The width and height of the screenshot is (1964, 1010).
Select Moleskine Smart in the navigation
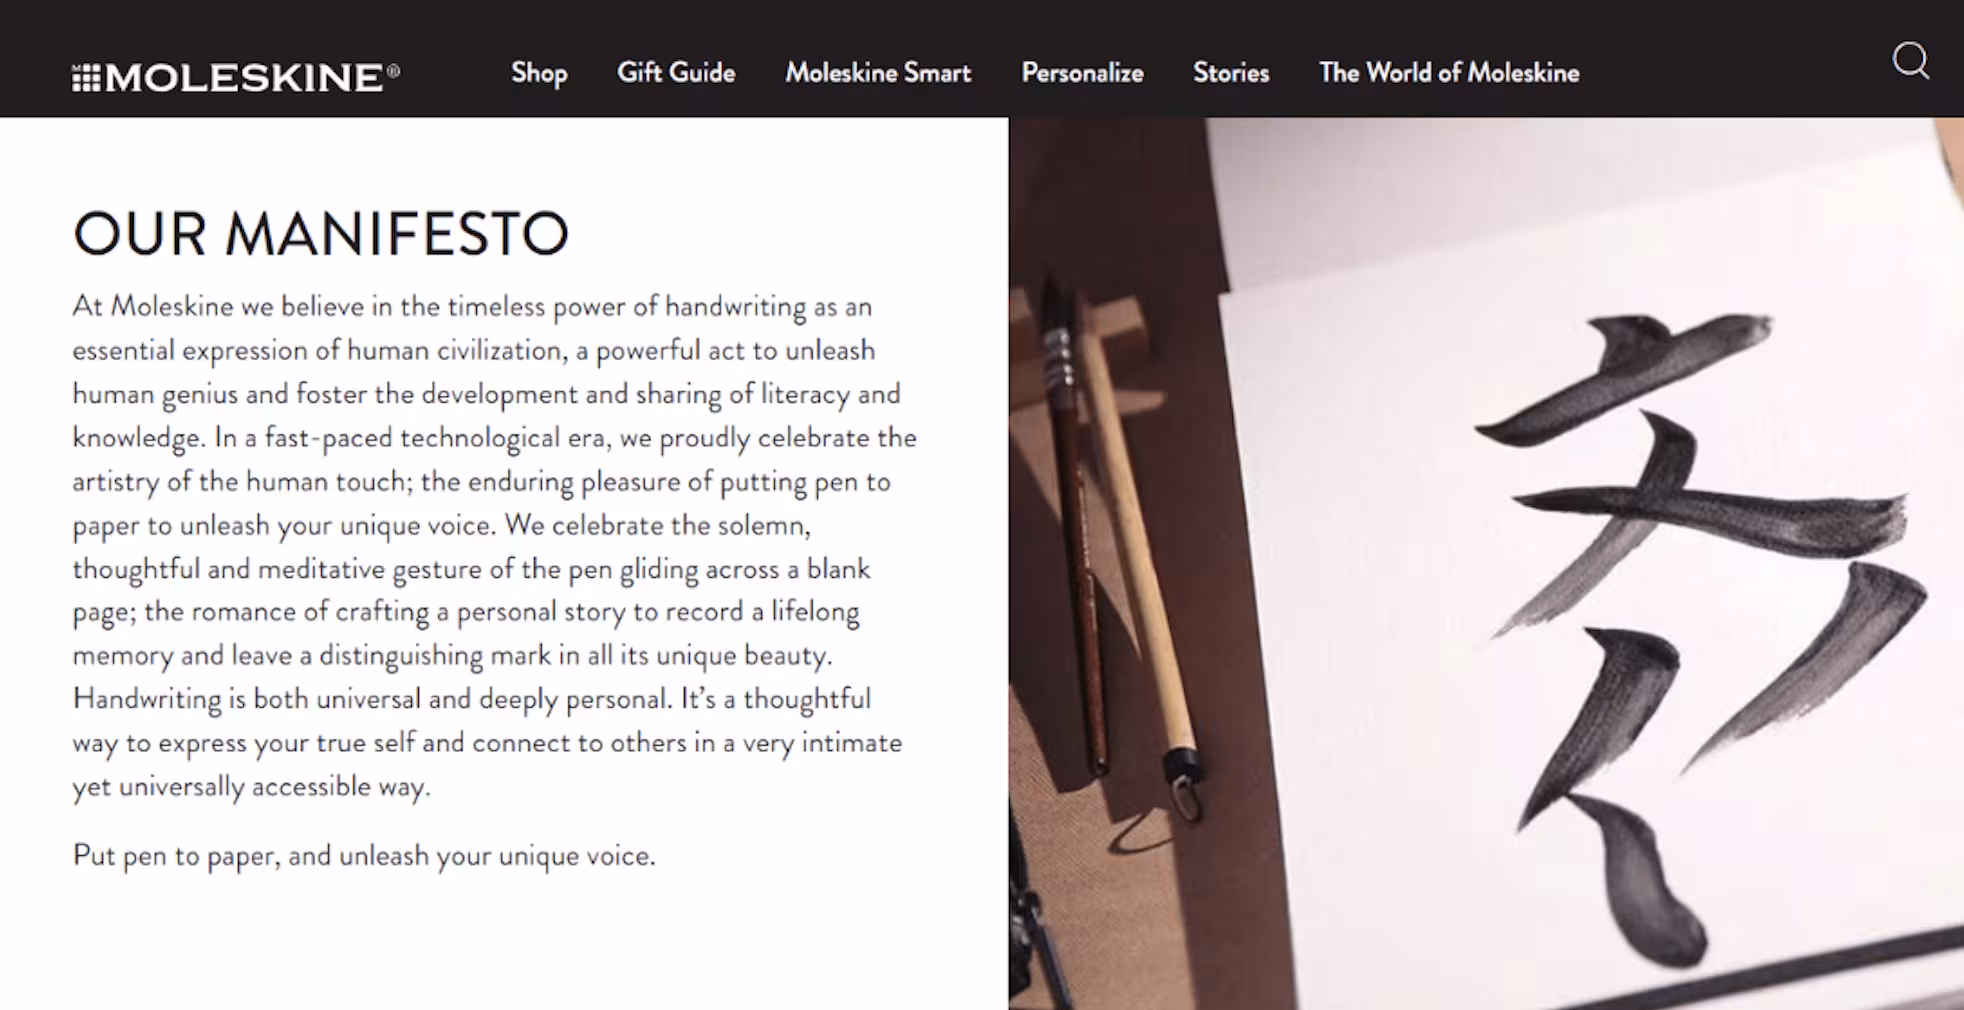click(878, 73)
